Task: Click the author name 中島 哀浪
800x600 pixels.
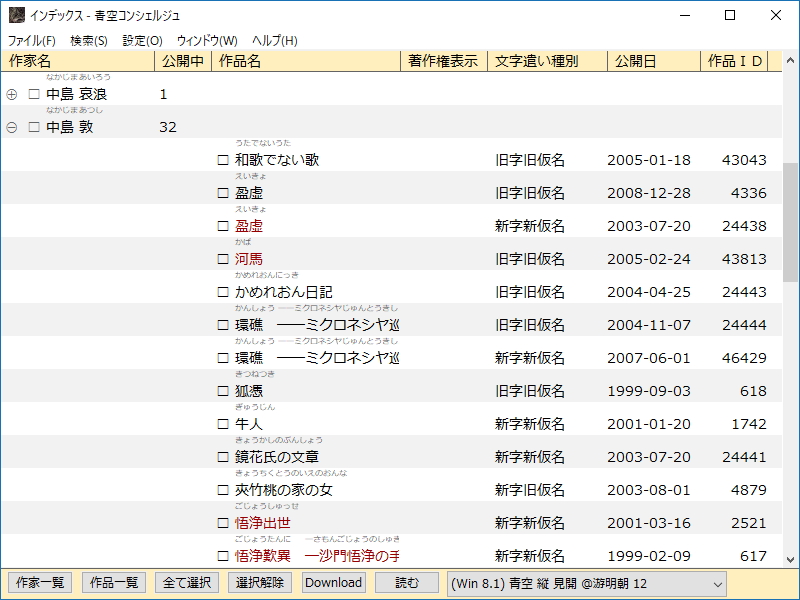Action: [x=77, y=94]
